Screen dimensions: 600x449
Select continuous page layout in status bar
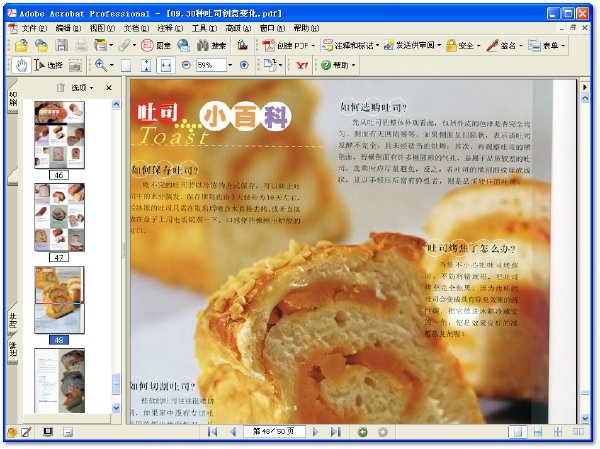538,432
